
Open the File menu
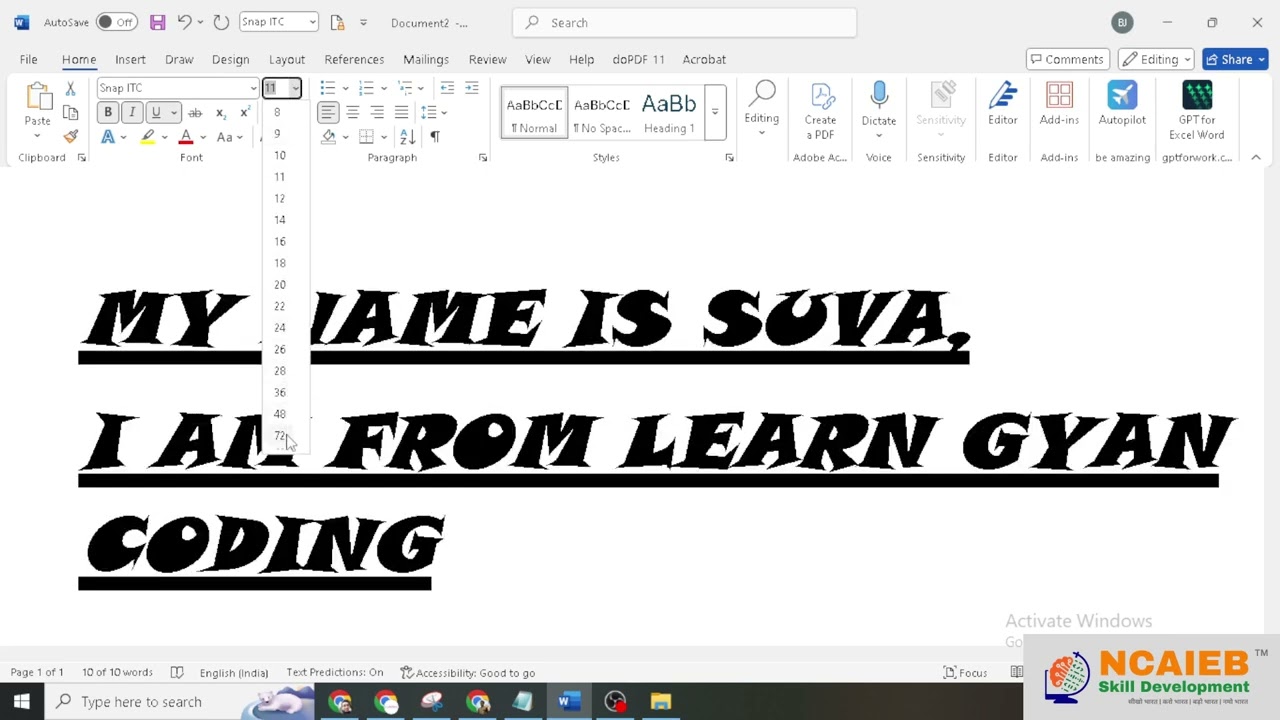pos(29,59)
